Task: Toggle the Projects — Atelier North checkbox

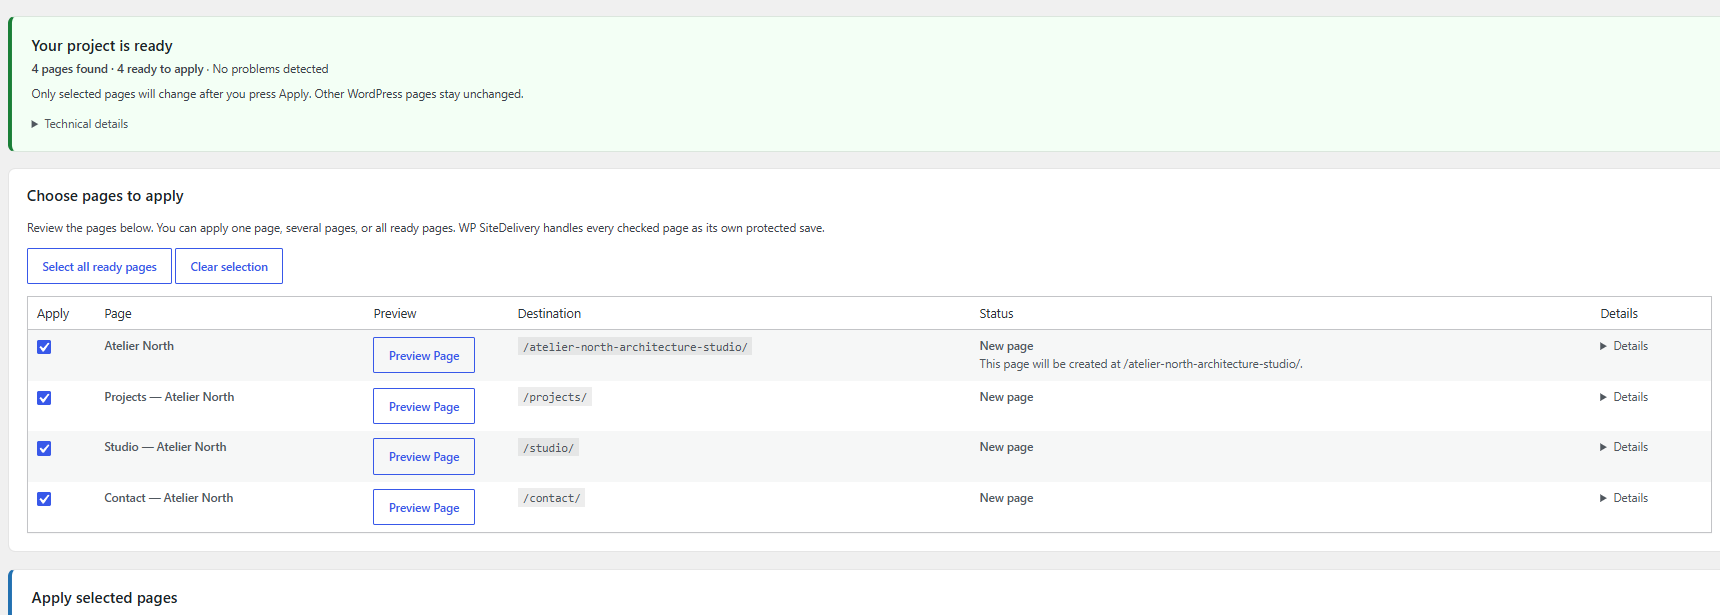Action: point(44,398)
